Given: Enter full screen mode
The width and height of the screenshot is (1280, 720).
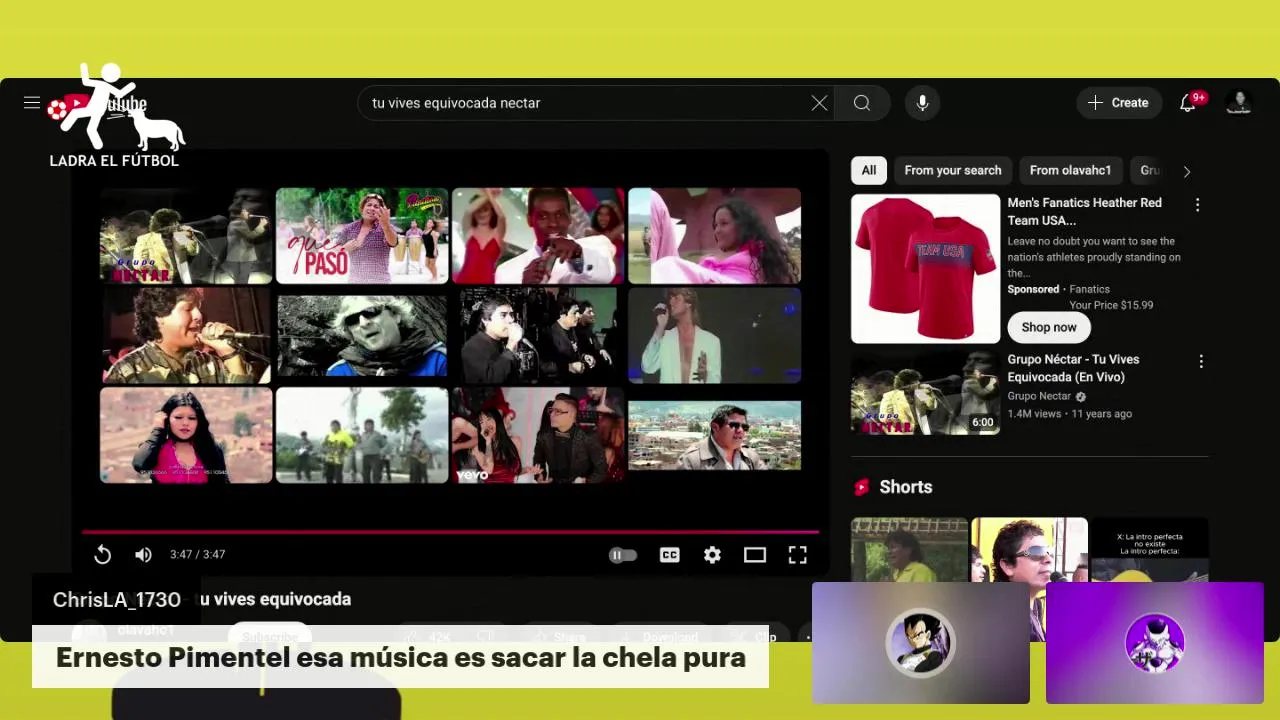Looking at the screenshot, I should (797, 555).
